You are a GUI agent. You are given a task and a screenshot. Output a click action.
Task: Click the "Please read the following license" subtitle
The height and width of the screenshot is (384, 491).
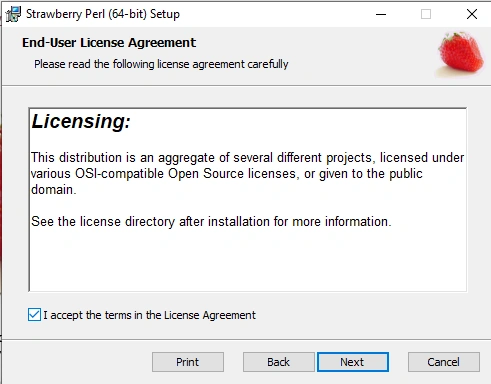161,64
